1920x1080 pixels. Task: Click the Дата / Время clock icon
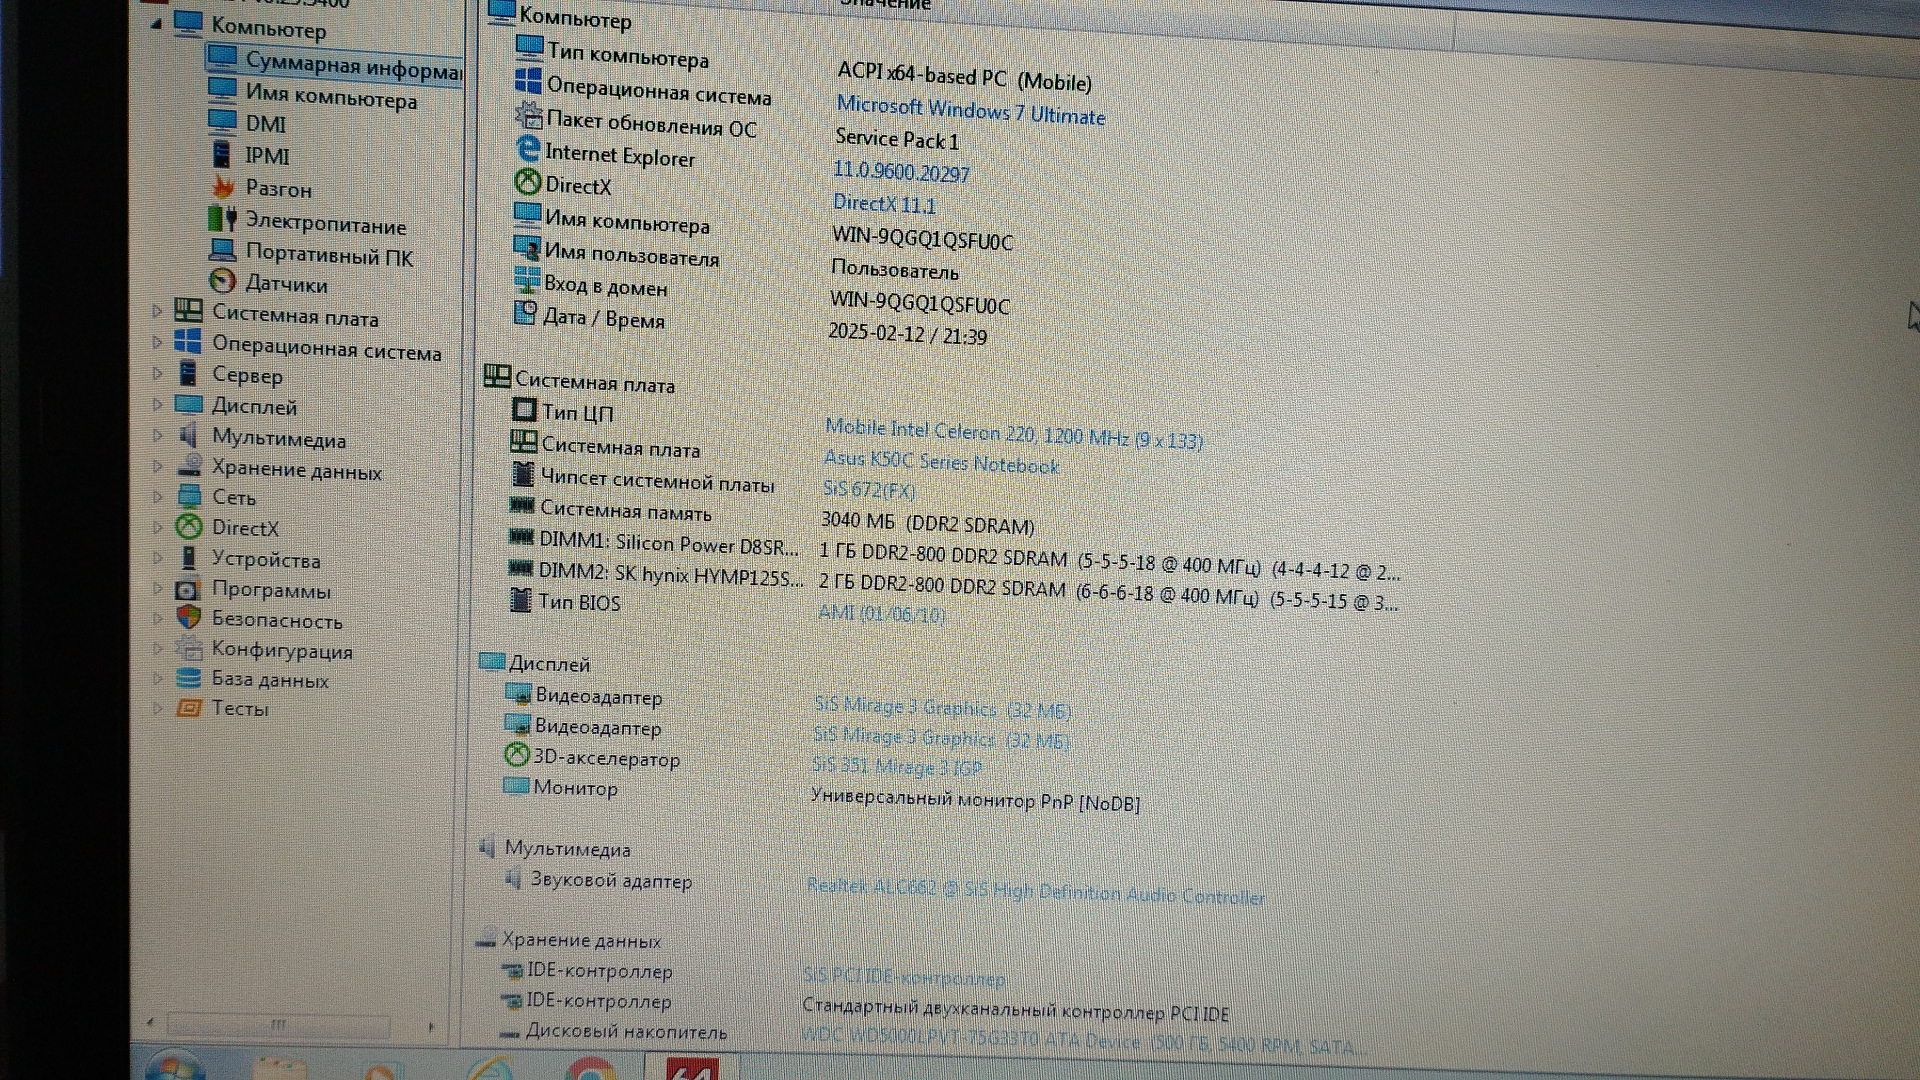[525, 314]
